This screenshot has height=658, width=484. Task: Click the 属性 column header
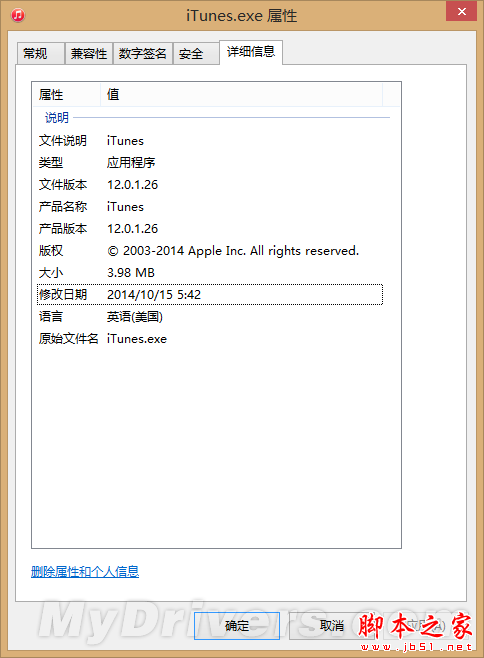click(x=66, y=94)
